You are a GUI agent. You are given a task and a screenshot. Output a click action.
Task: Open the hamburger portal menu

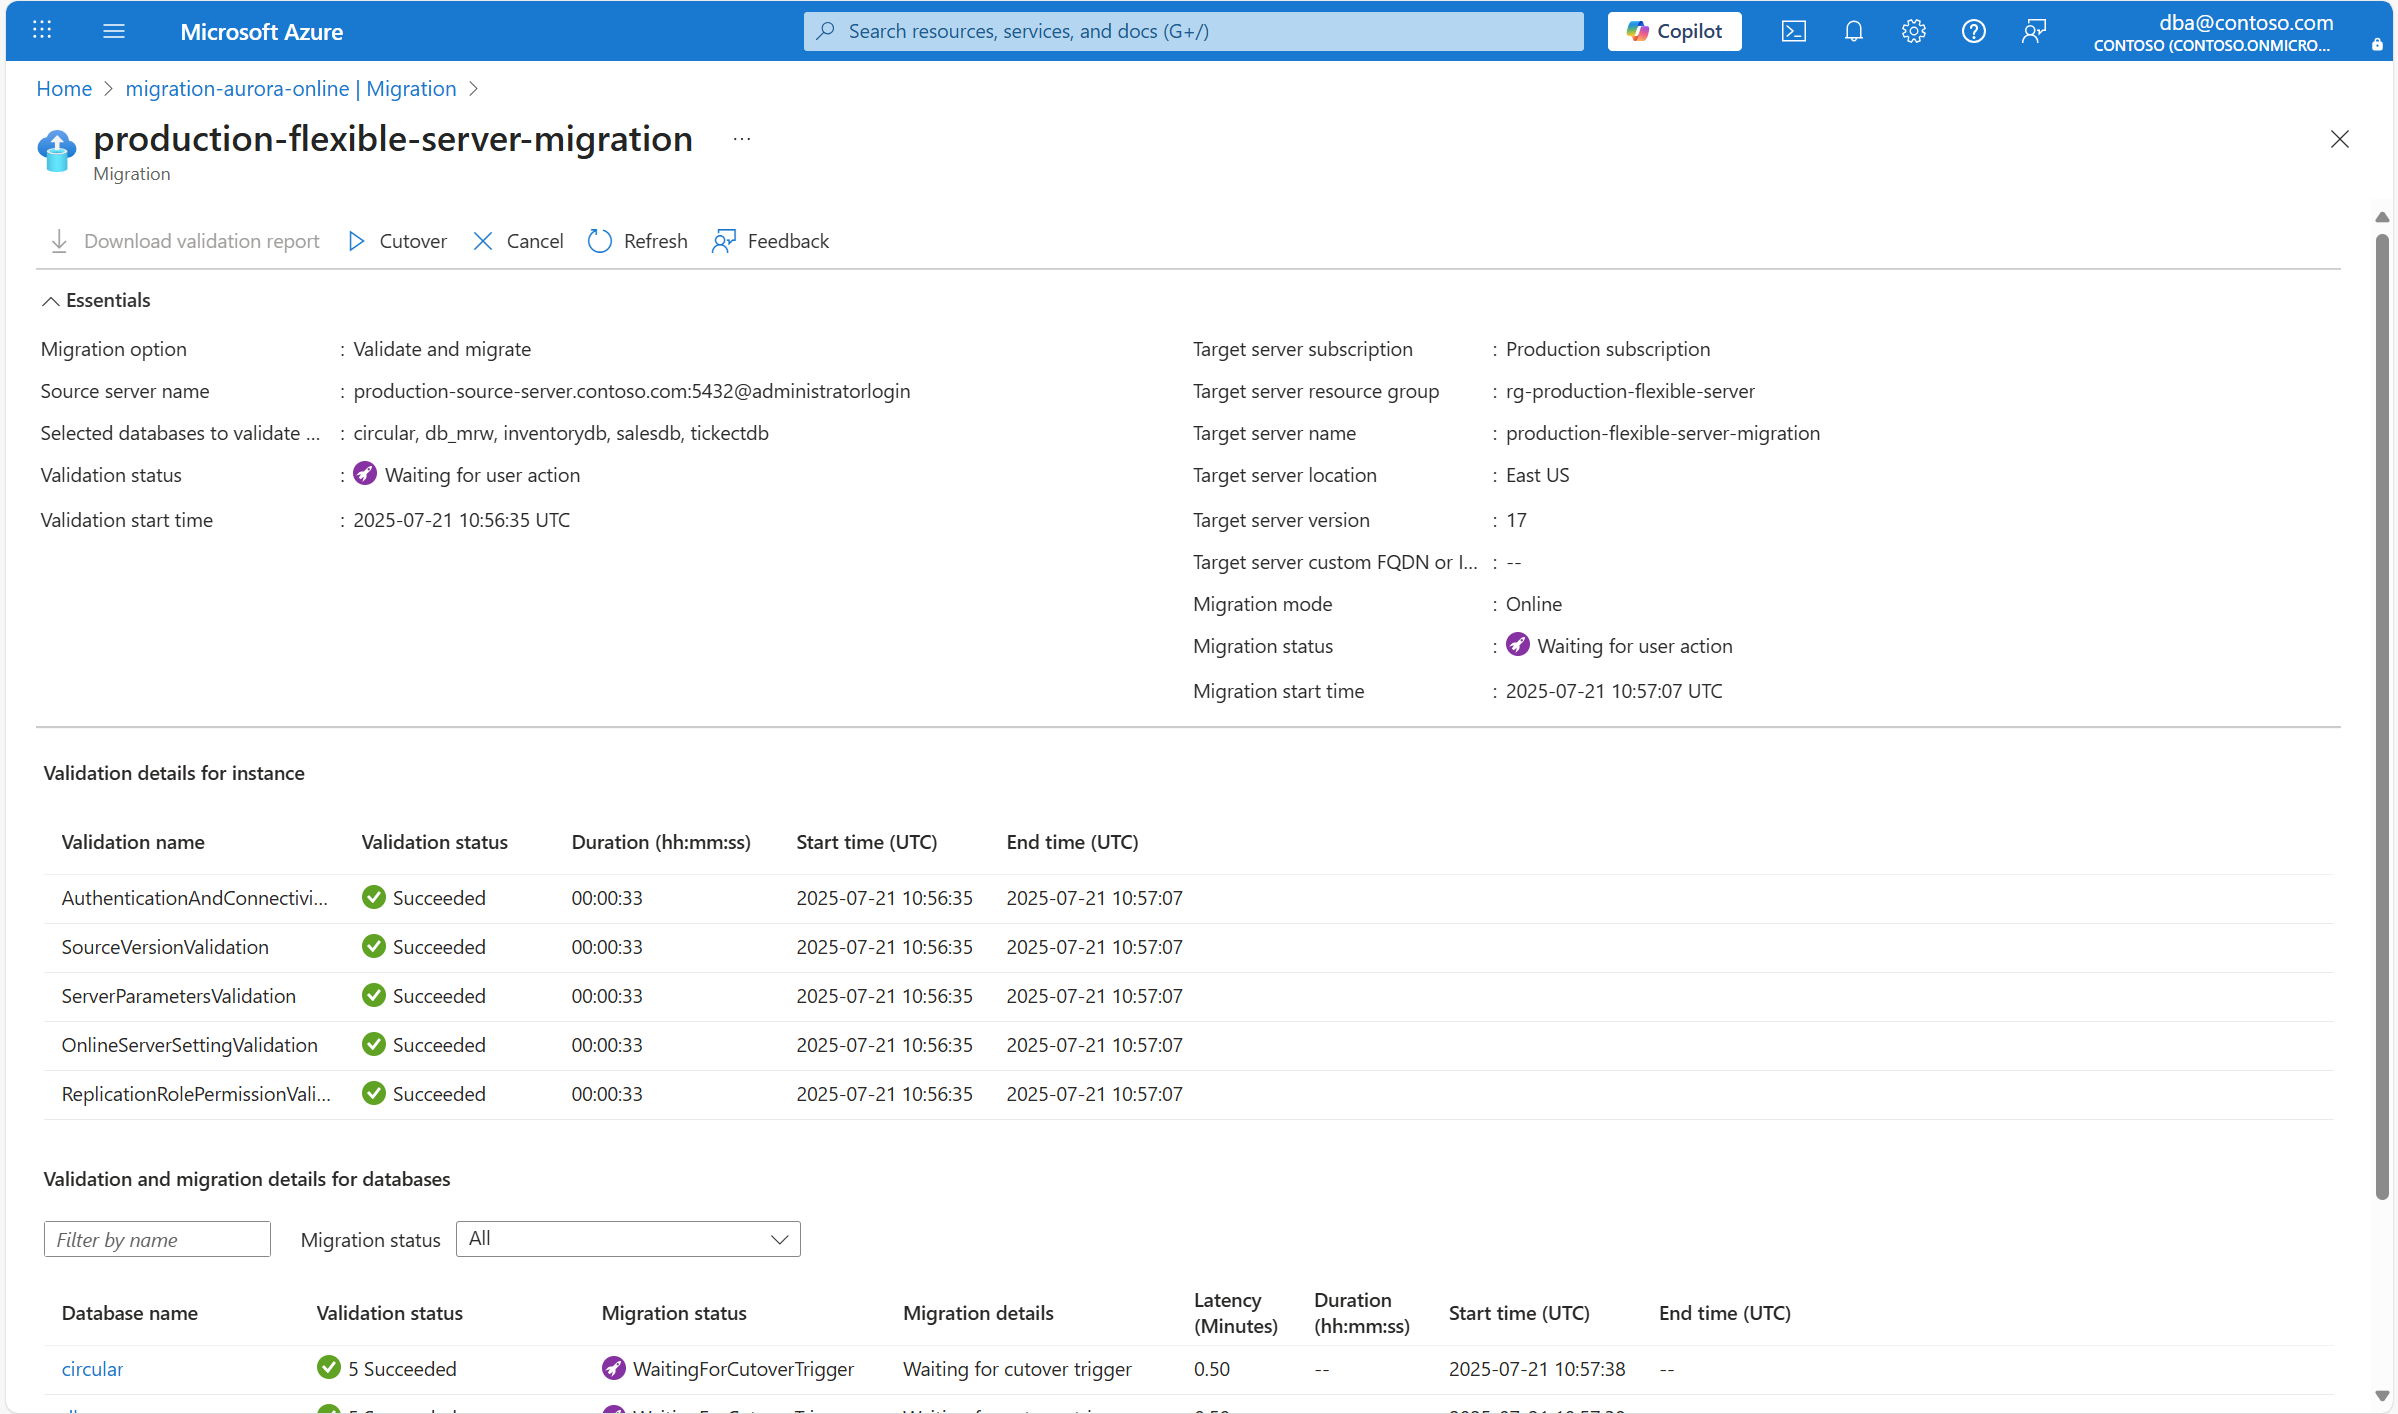(x=114, y=31)
